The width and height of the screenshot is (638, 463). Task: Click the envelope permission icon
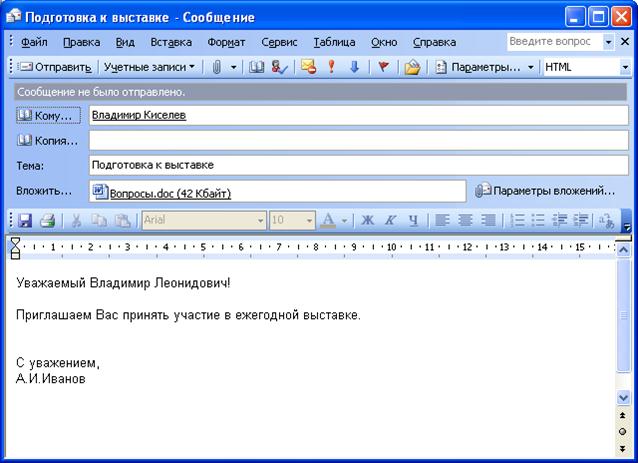pos(308,67)
